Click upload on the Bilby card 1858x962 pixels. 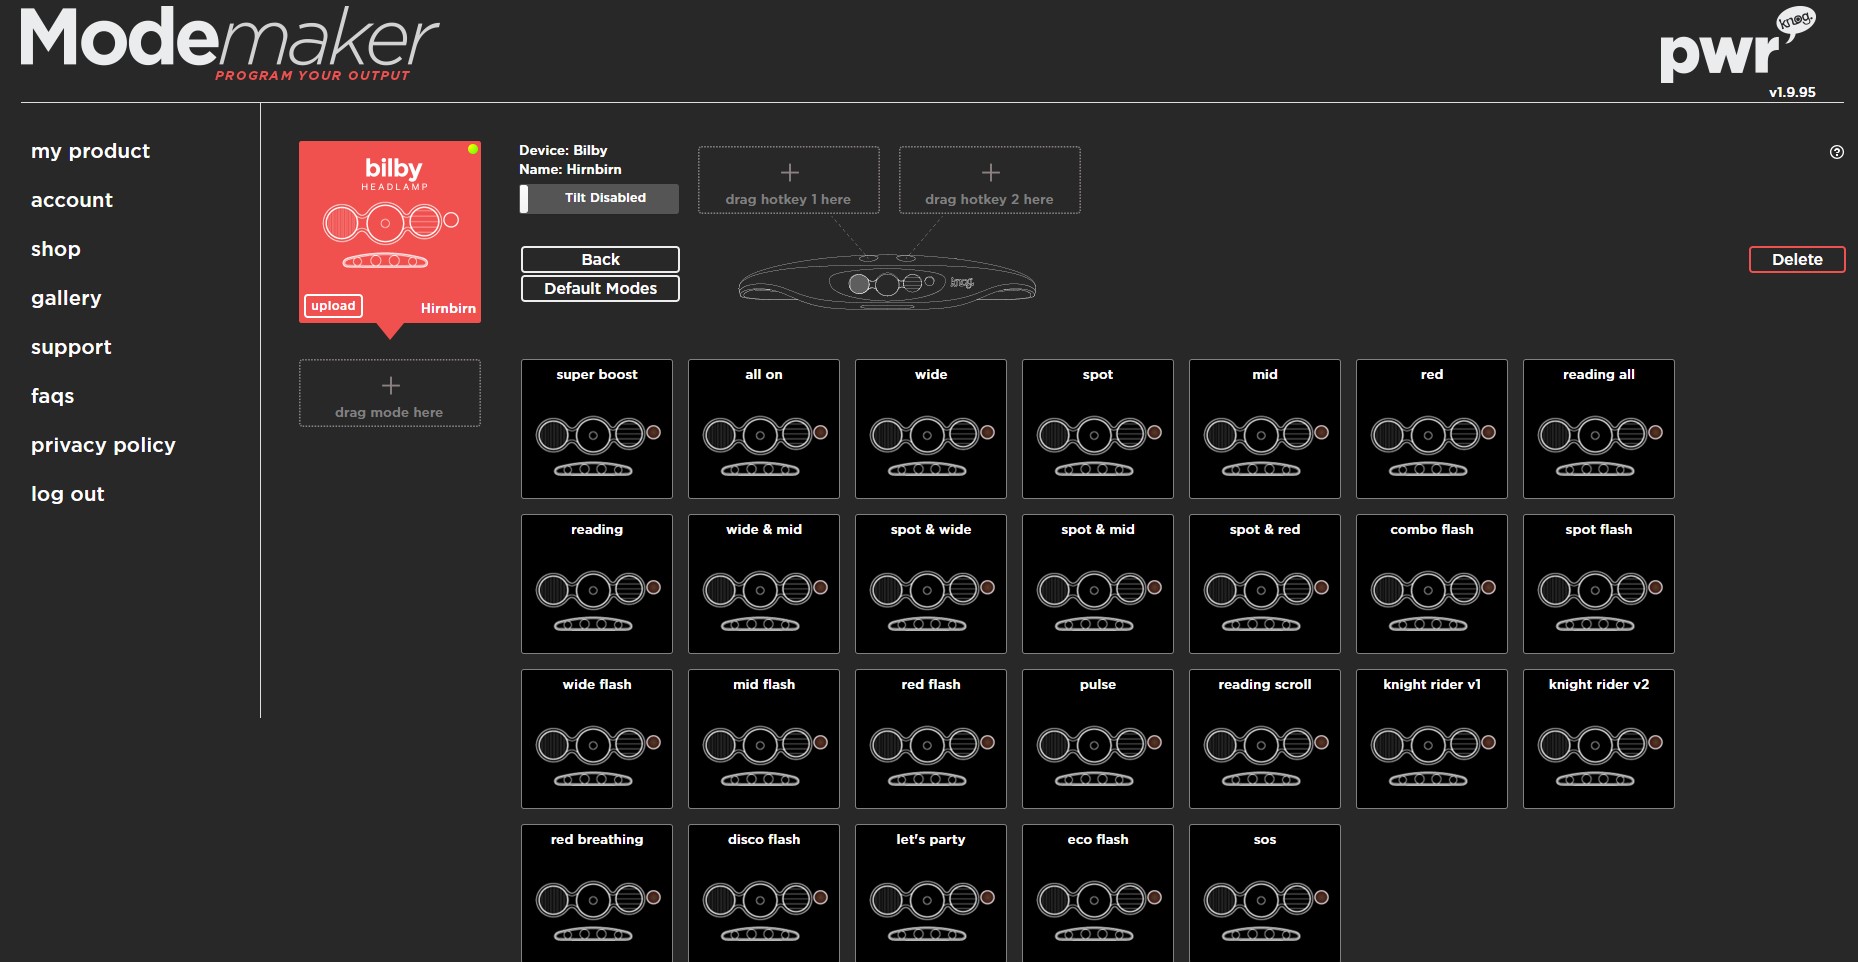coord(333,306)
